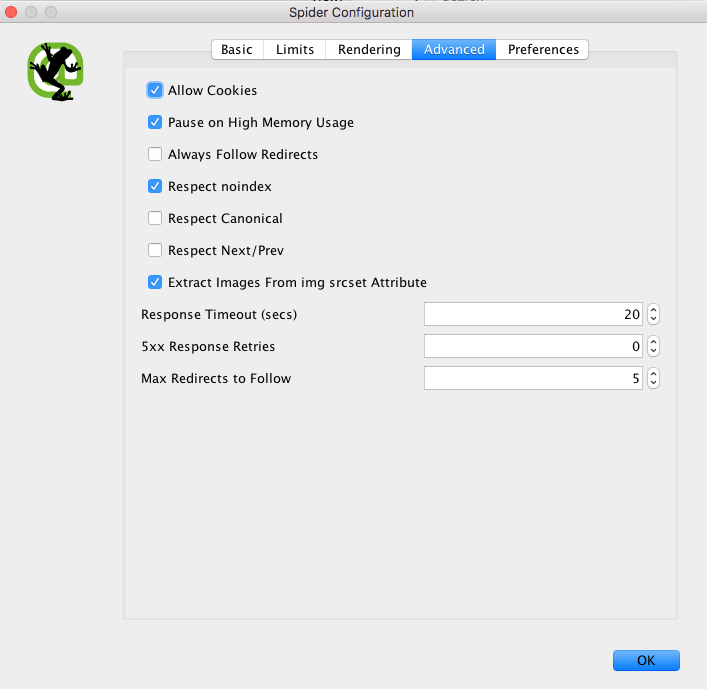The image size is (707, 689).
Task: Increase Max Redirects to Follow with up arrow
Action: click(x=653, y=374)
